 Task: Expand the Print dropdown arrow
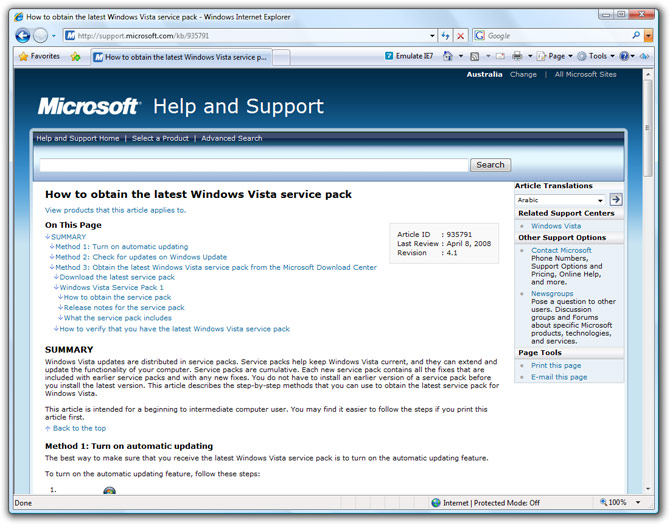pos(530,56)
